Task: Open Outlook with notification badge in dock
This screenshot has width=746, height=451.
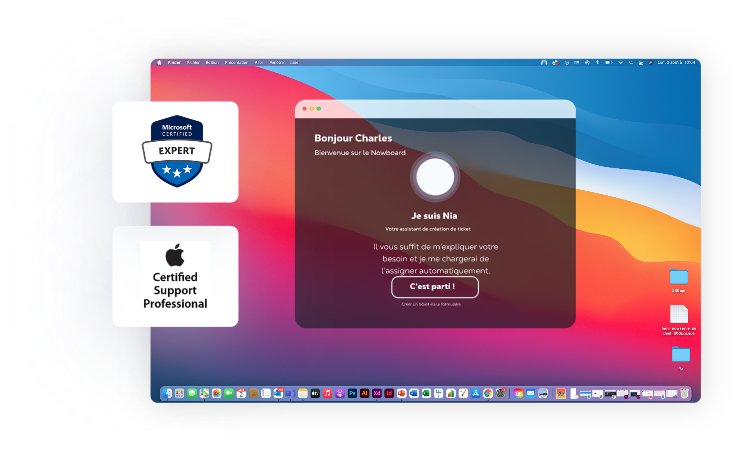Action: pyautogui.click(x=278, y=393)
